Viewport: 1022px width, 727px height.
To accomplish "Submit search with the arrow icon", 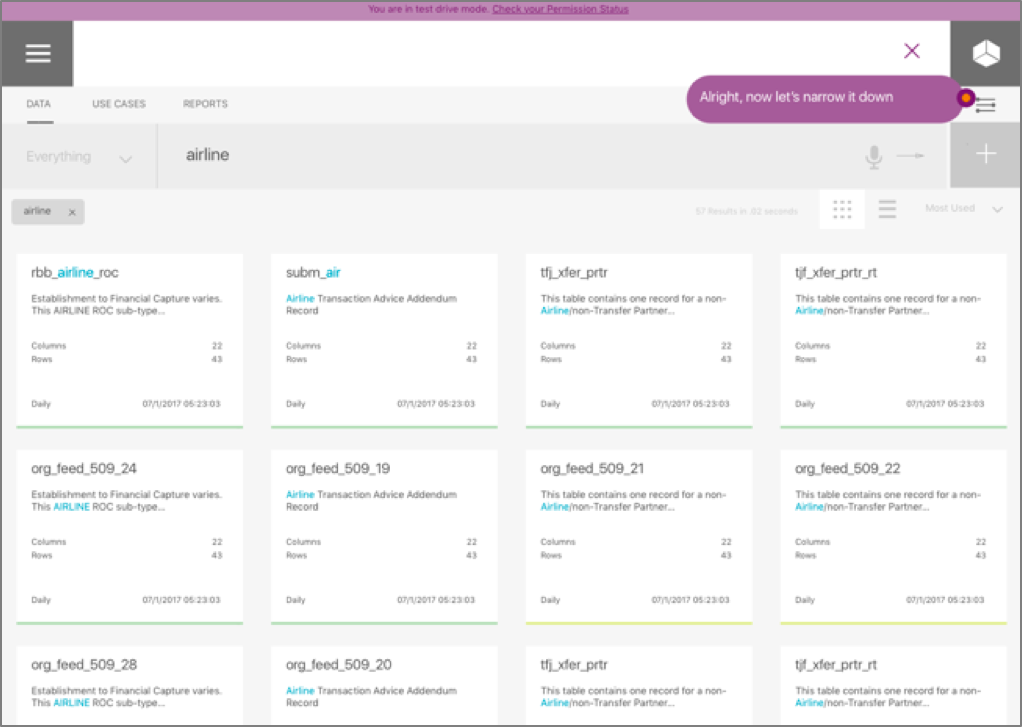I will click(911, 156).
